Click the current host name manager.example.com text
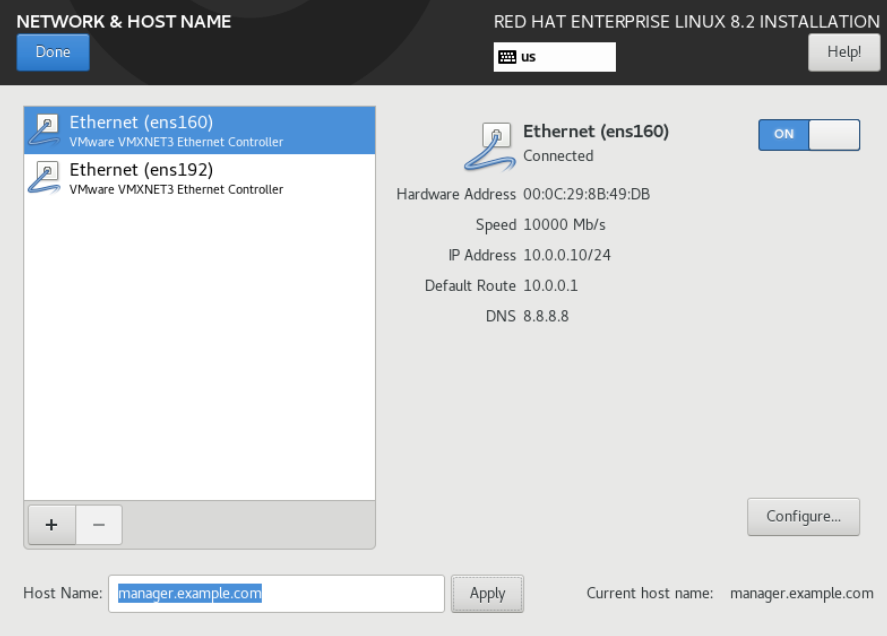This screenshot has width=887, height=636. (802, 593)
